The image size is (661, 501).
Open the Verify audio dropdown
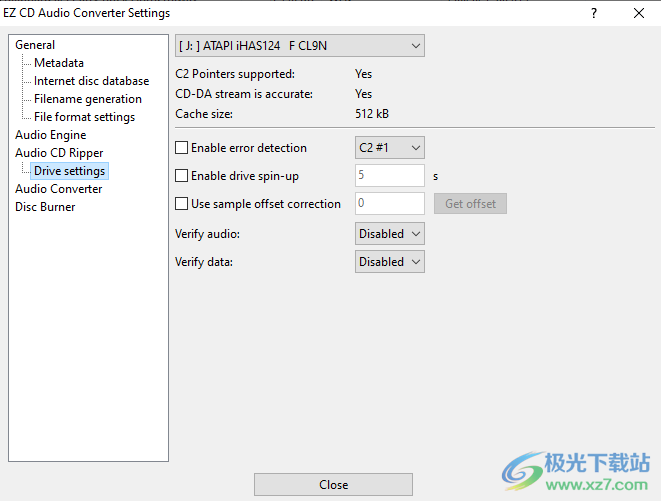click(390, 234)
